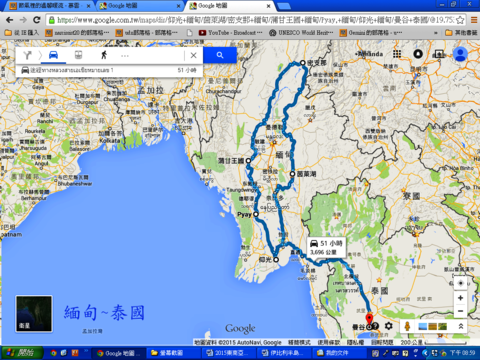
Task: Center map on my location button
Action: pyautogui.click(x=461, y=283)
